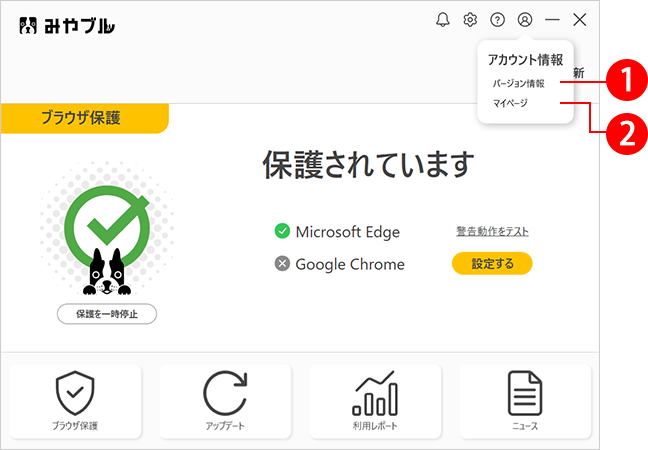Open the account profile icon
This screenshot has width=648, height=450.
click(525, 19)
